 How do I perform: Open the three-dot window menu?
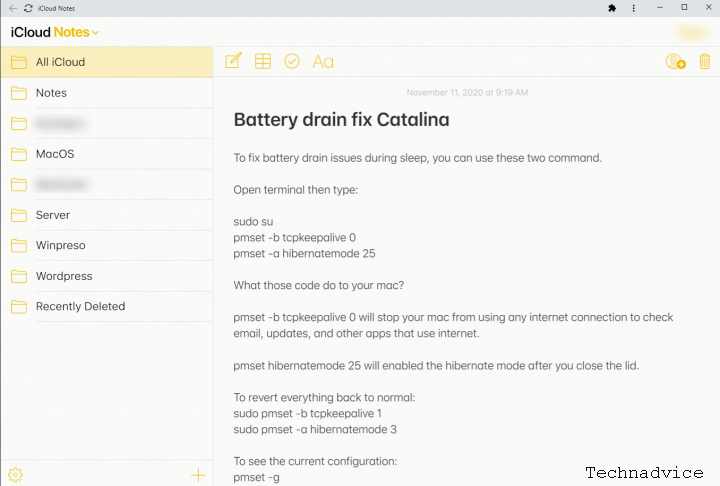point(634,8)
